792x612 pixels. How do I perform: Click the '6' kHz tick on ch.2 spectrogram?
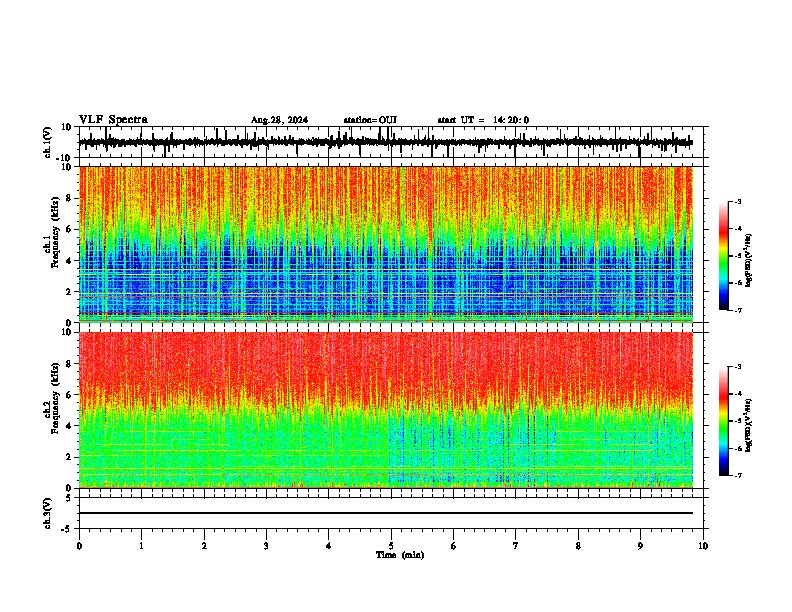[70, 395]
